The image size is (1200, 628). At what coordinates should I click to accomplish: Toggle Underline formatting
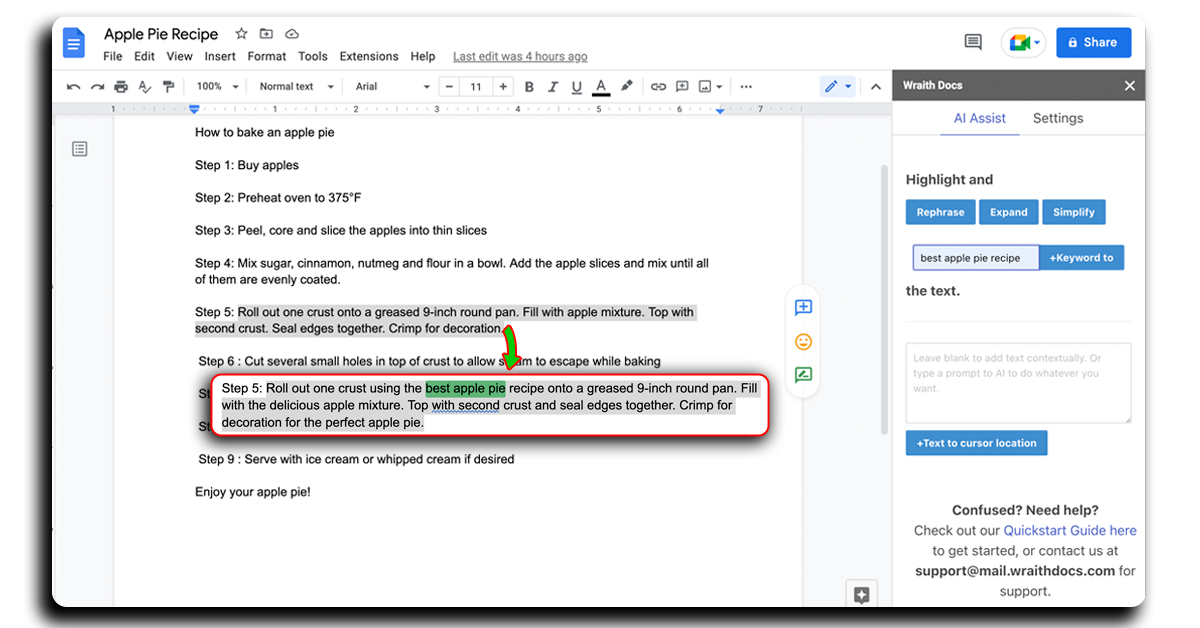click(576, 87)
